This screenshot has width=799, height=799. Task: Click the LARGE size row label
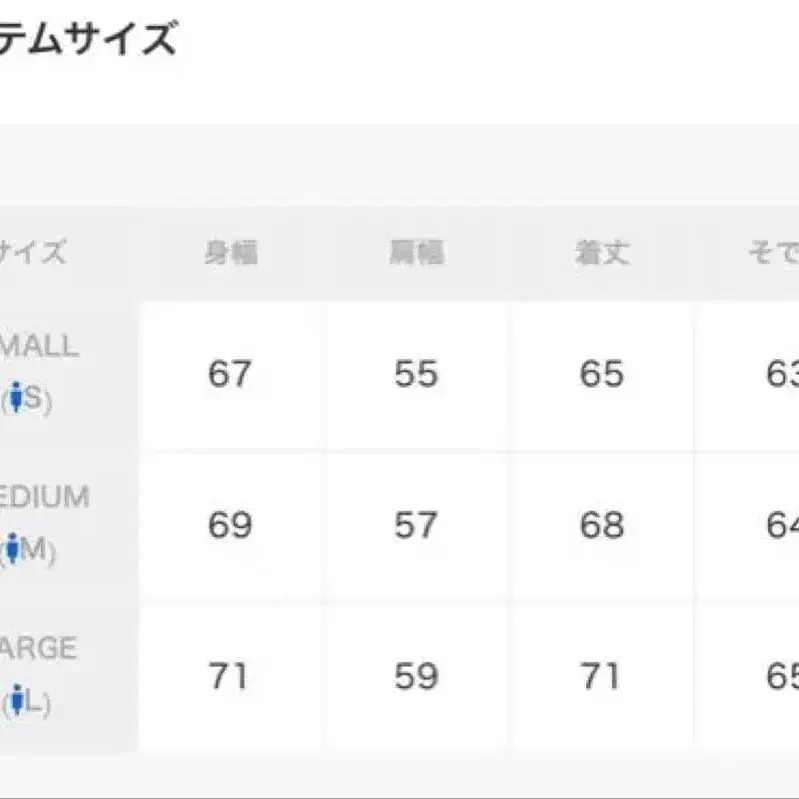[40, 649]
